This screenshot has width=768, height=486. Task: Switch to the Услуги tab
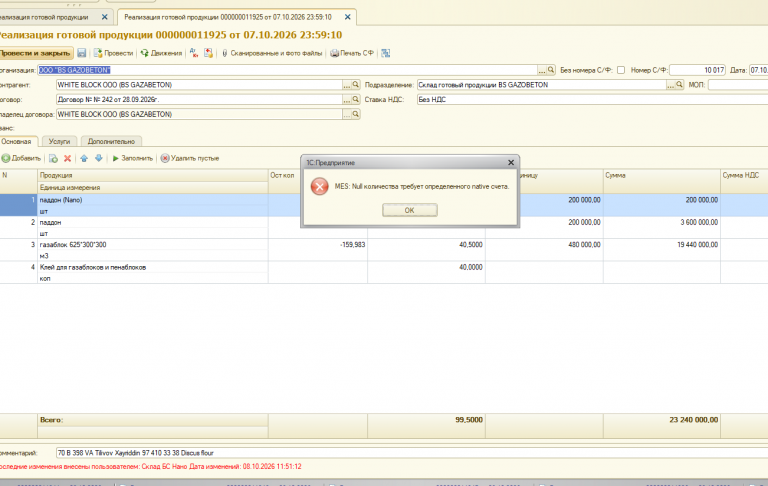(x=59, y=141)
